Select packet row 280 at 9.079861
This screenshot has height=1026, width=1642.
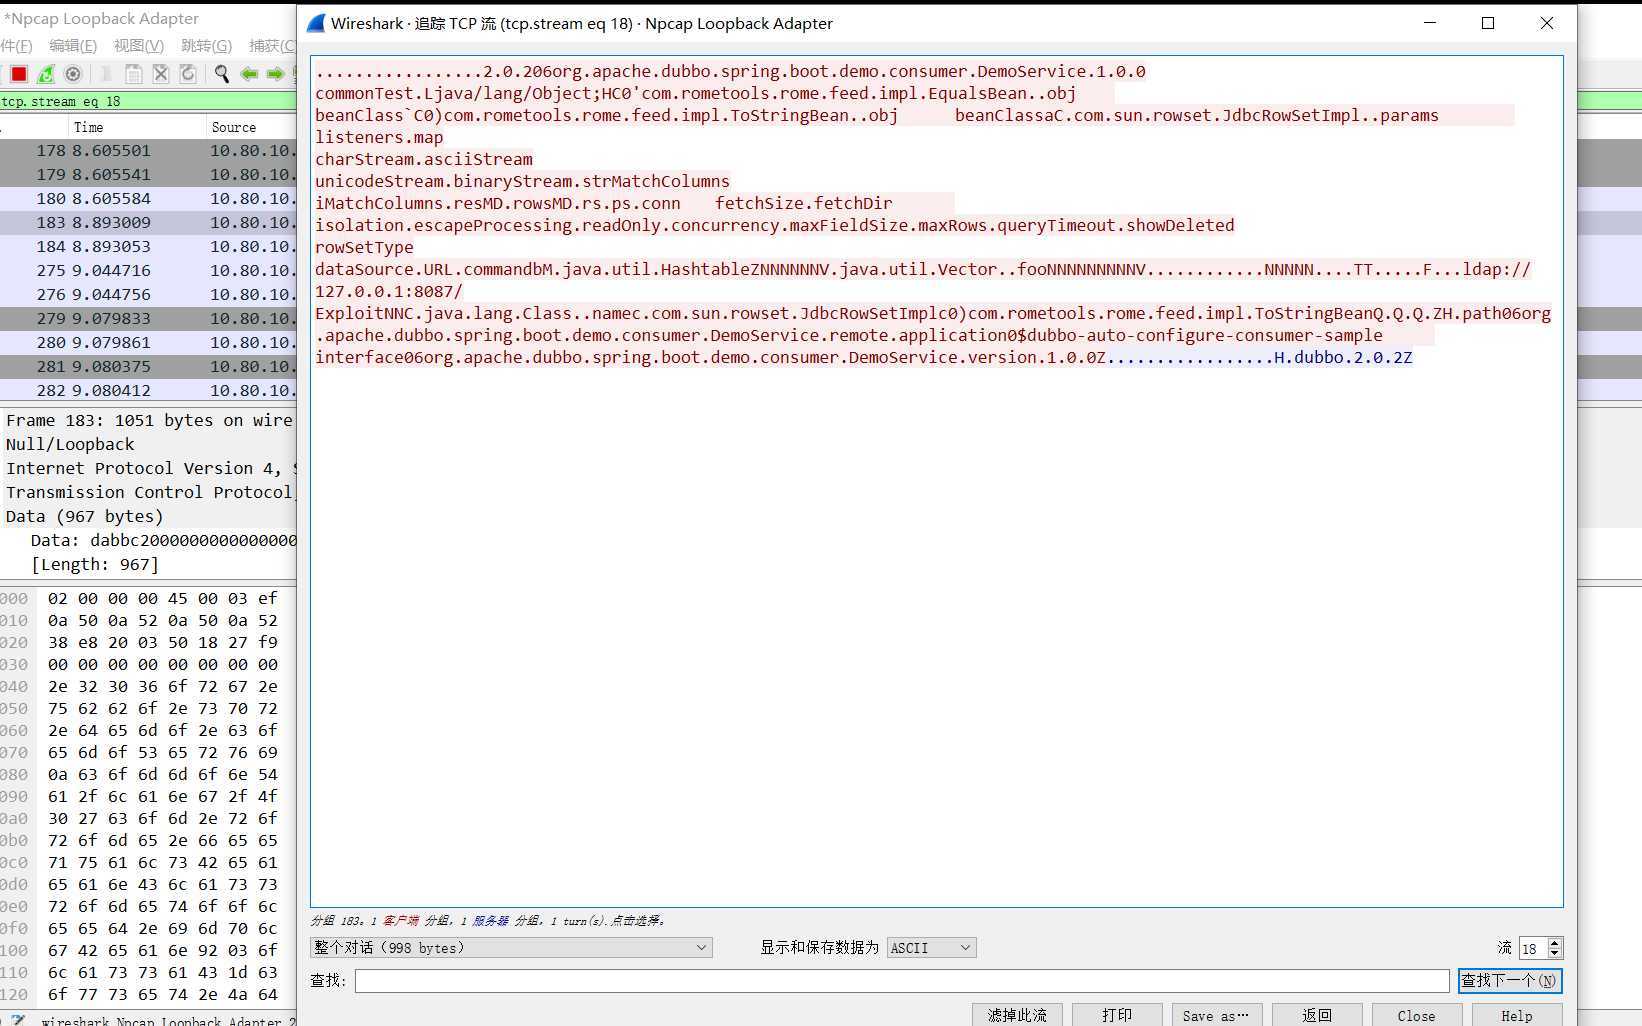point(148,342)
